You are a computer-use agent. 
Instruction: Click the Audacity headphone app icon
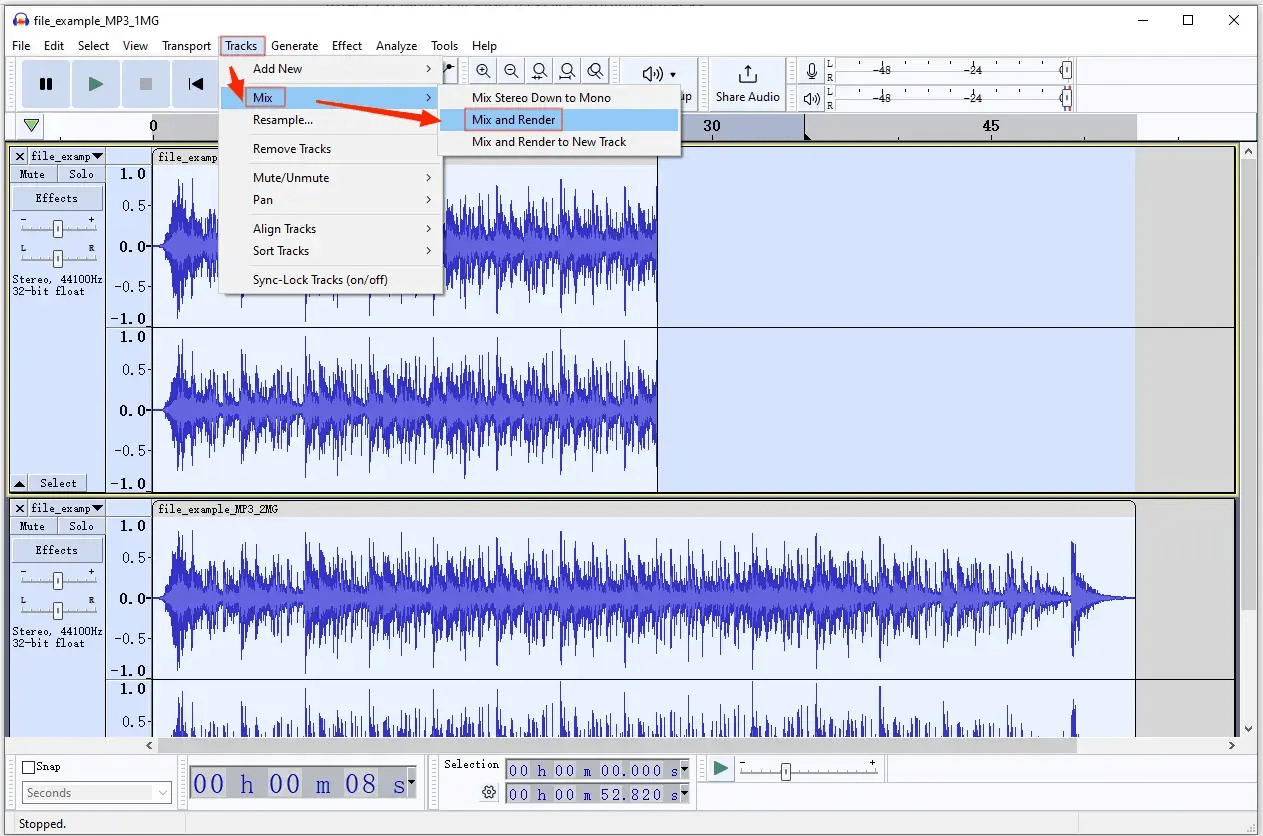click(x=20, y=20)
